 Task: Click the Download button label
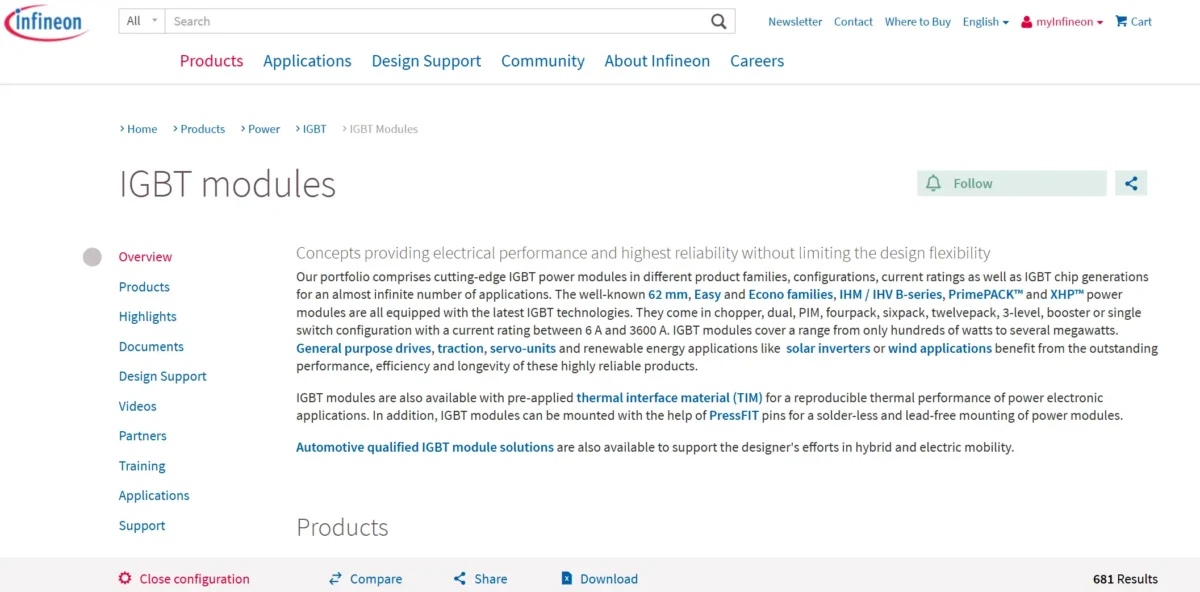coord(609,579)
